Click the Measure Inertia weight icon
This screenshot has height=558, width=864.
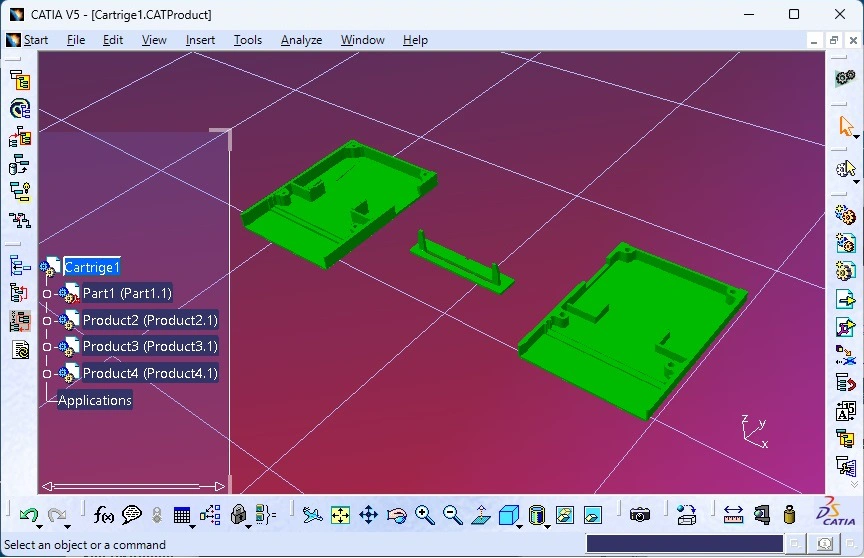(x=789, y=515)
